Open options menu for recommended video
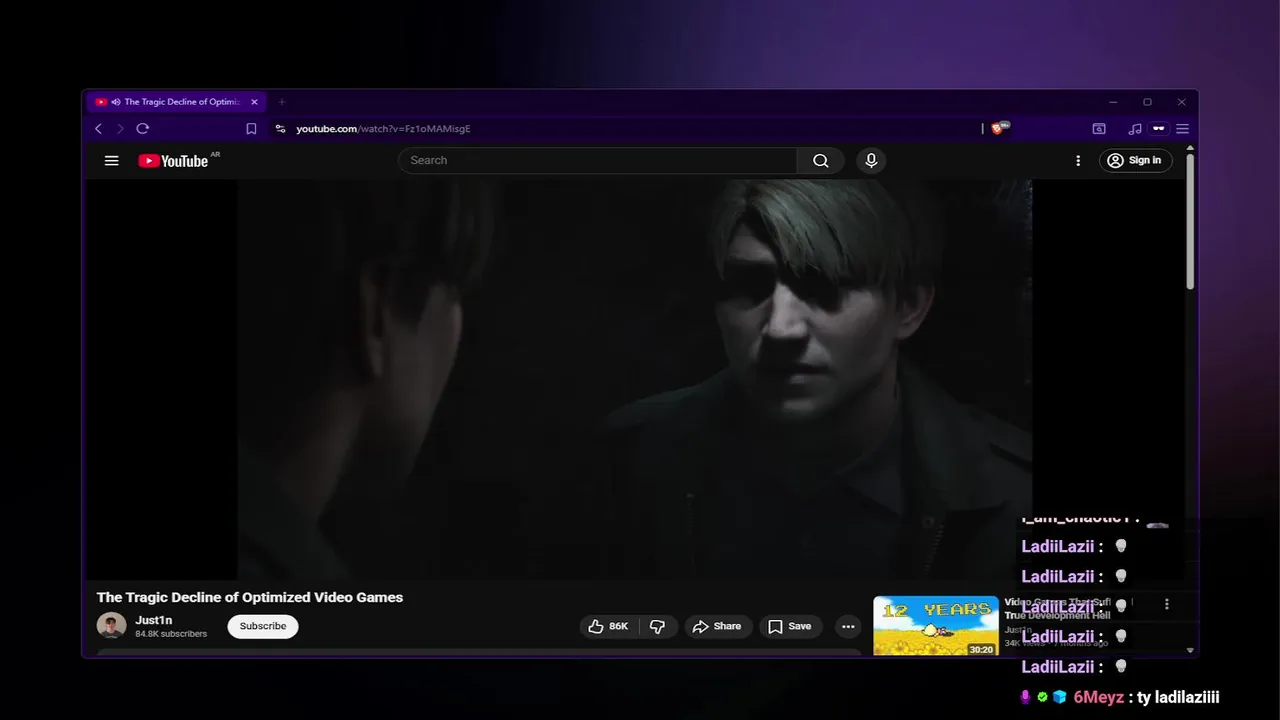 (x=1166, y=604)
